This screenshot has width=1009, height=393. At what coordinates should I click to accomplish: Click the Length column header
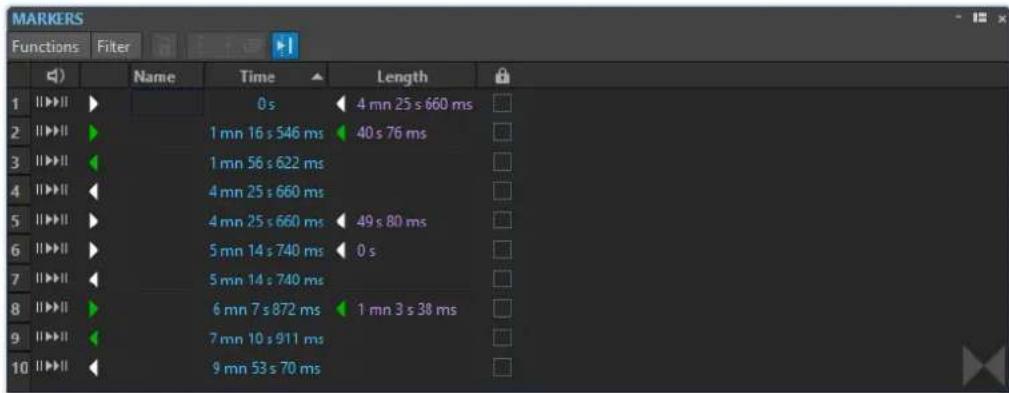pyautogui.click(x=402, y=77)
